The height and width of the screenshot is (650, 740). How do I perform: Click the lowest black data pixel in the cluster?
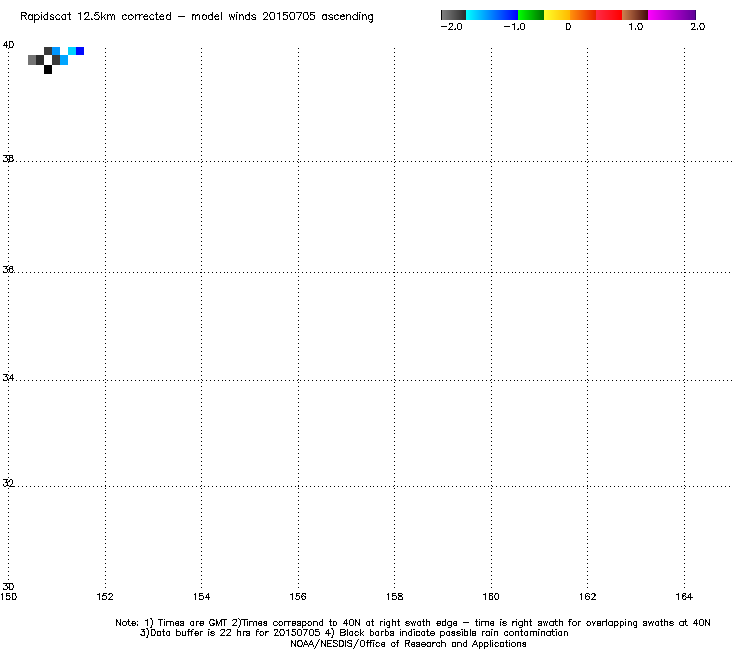48,70
